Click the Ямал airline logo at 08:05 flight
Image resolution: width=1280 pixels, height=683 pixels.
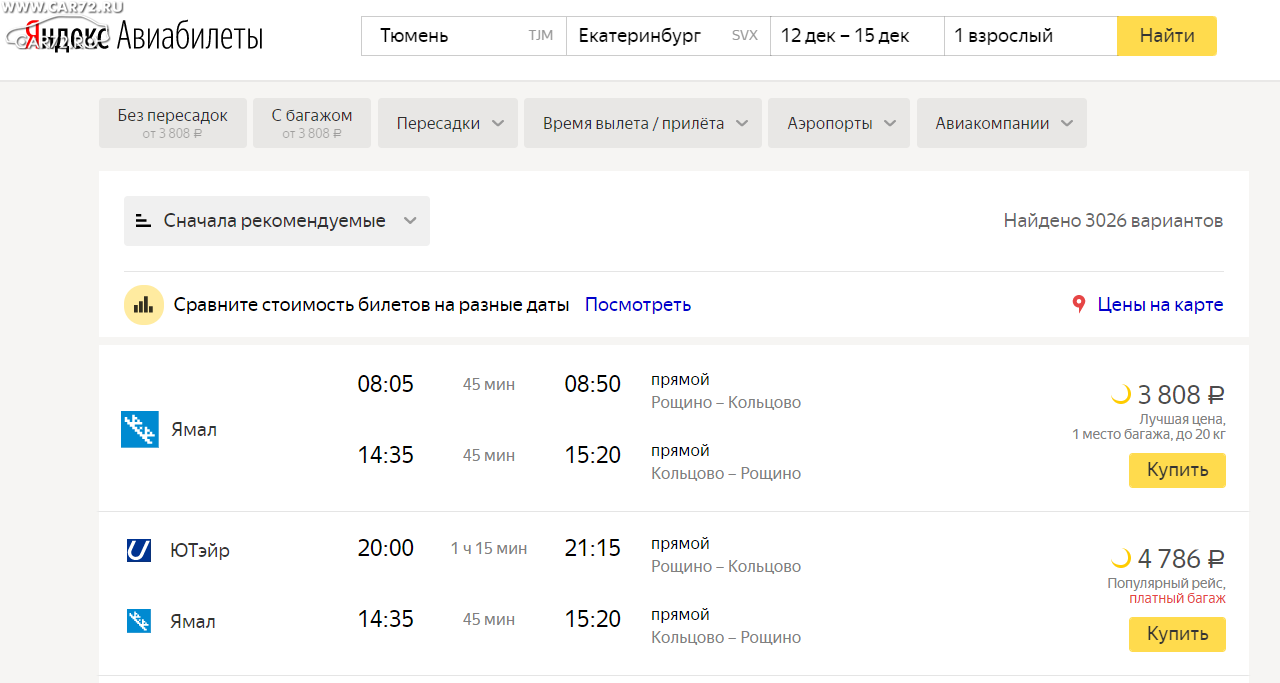click(x=140, y=429)
